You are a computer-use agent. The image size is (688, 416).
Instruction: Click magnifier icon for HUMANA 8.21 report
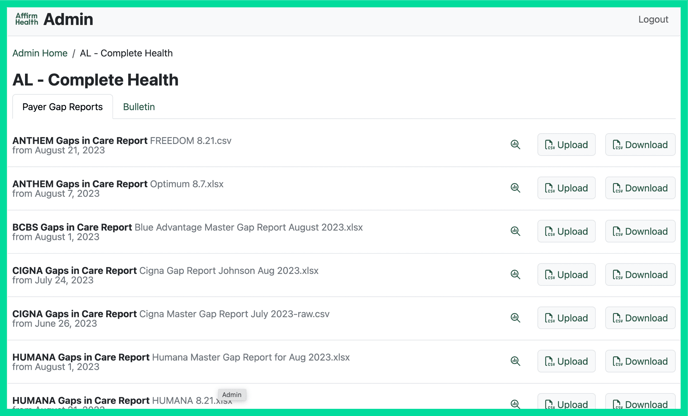coord(515,404)
